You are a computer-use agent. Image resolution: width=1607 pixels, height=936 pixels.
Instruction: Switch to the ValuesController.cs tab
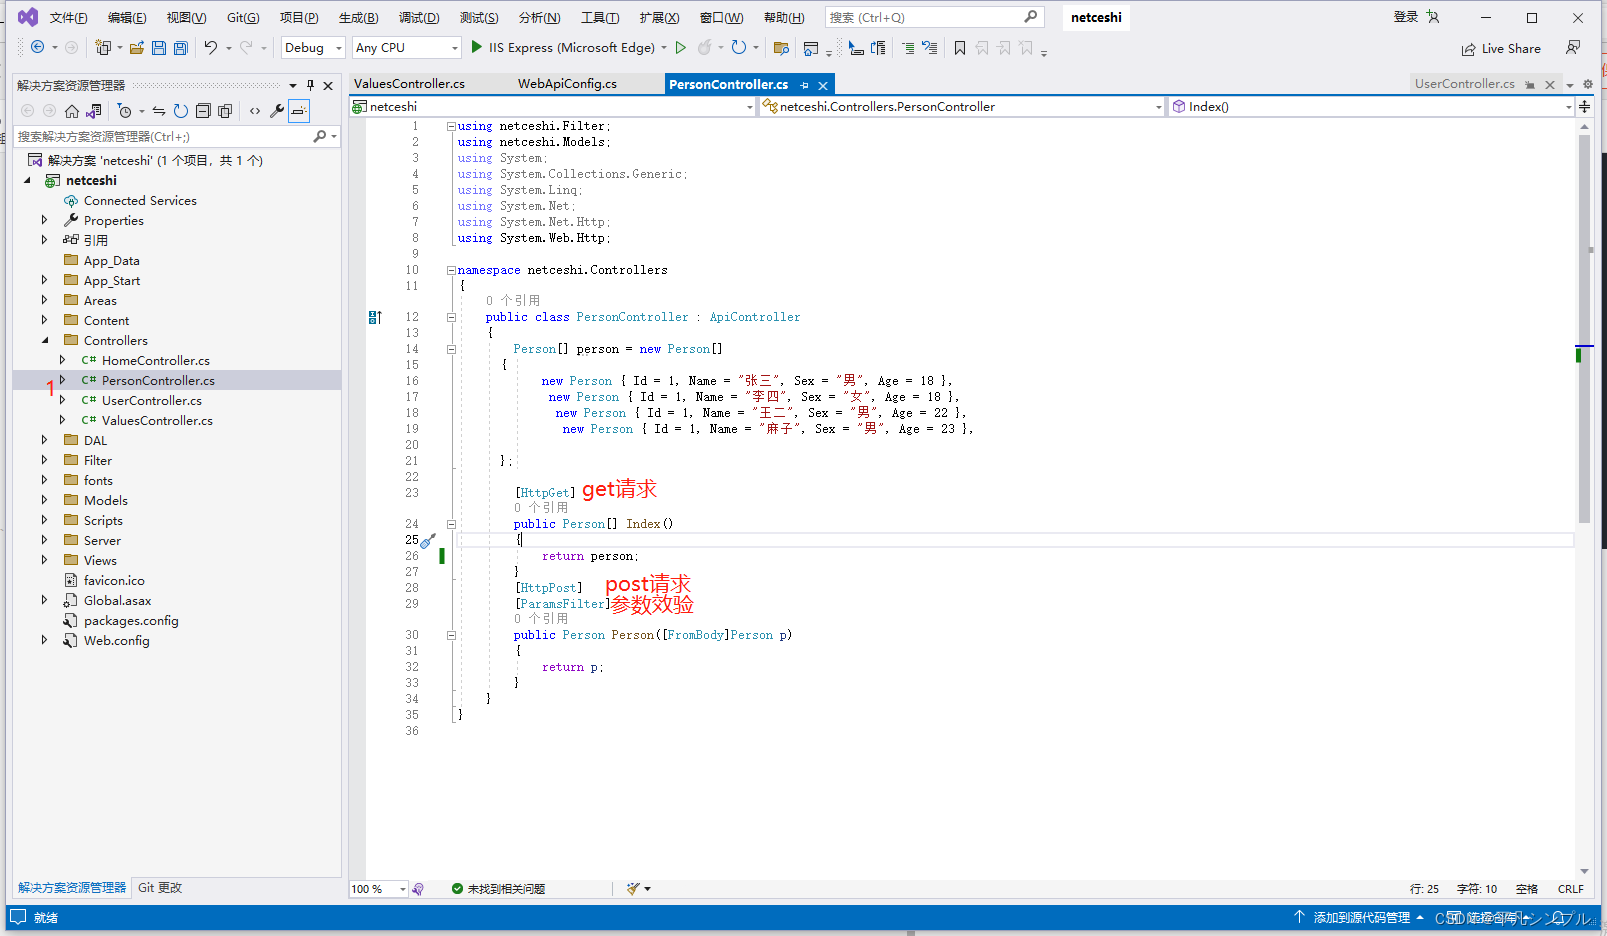click(x=409, y=84)
